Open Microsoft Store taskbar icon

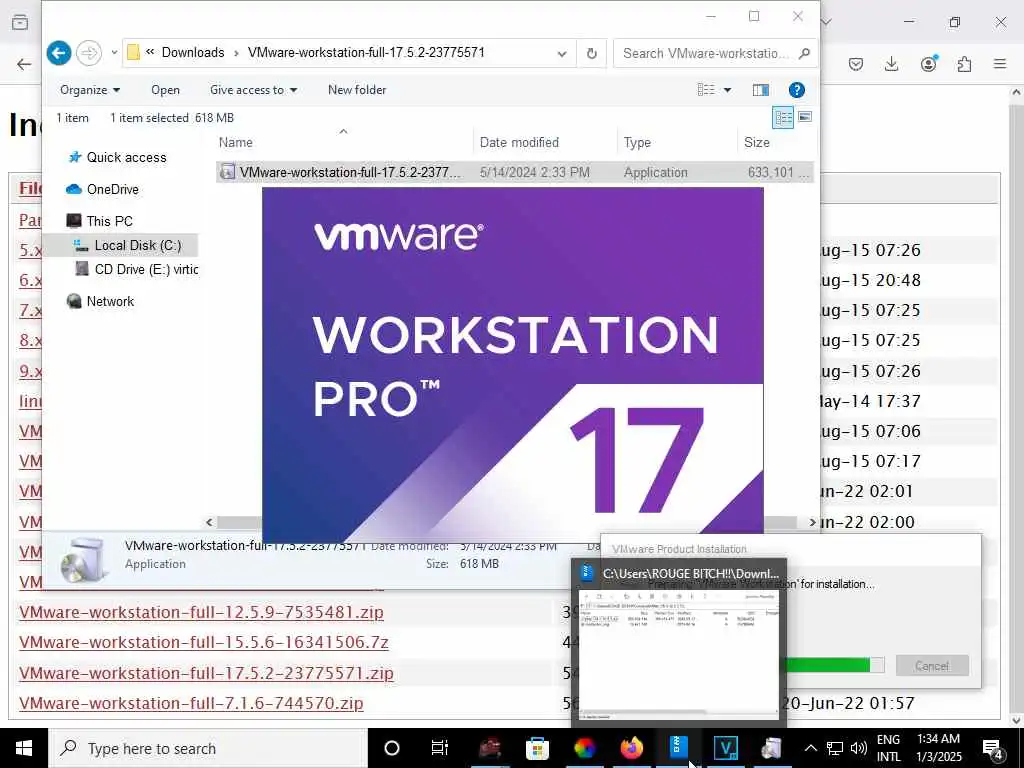coord(537,748)
